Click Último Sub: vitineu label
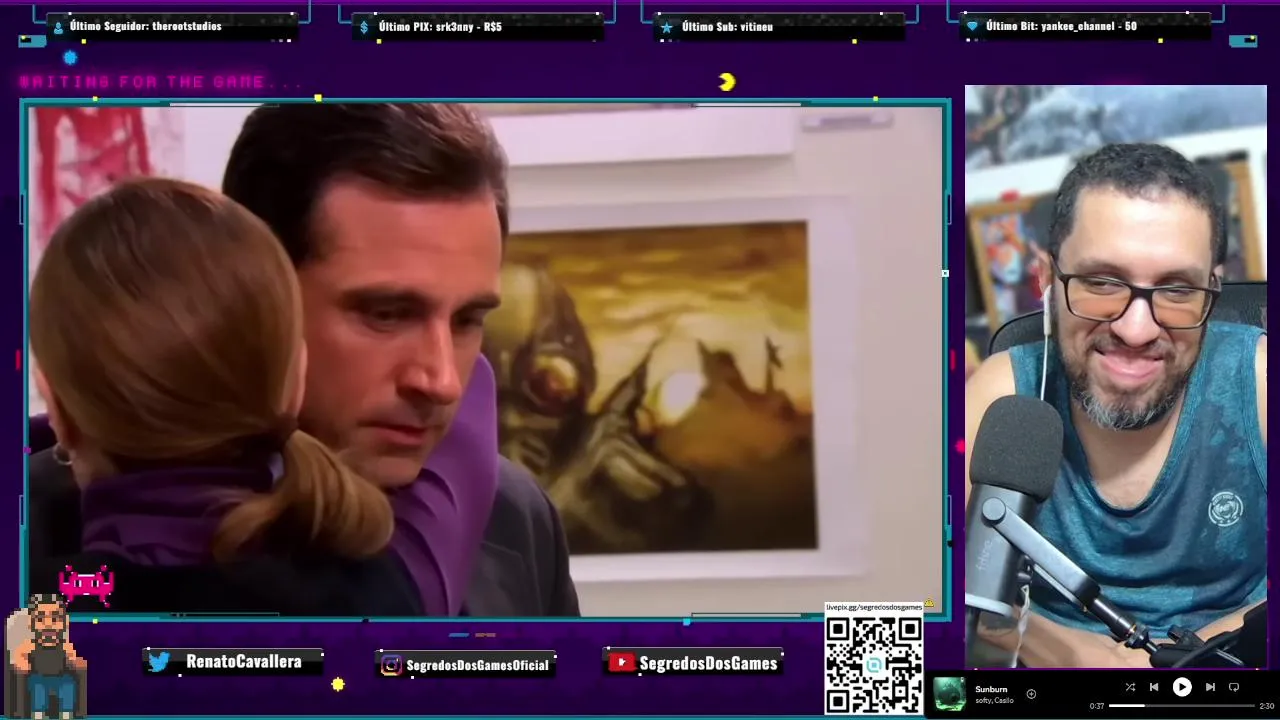The height and width of the screenshot is (720, 1280). (727, 27)
